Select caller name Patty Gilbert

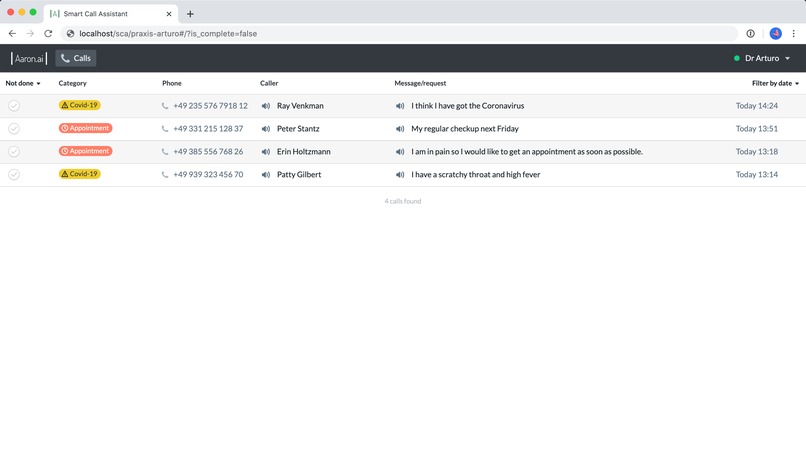pos(299,175)
